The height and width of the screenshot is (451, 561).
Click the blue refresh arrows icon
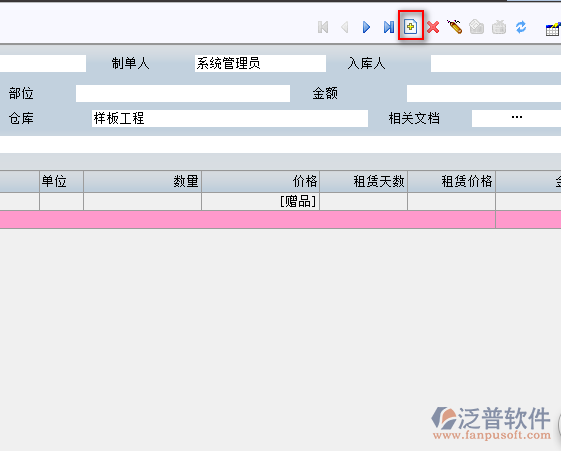coord(521,27)
